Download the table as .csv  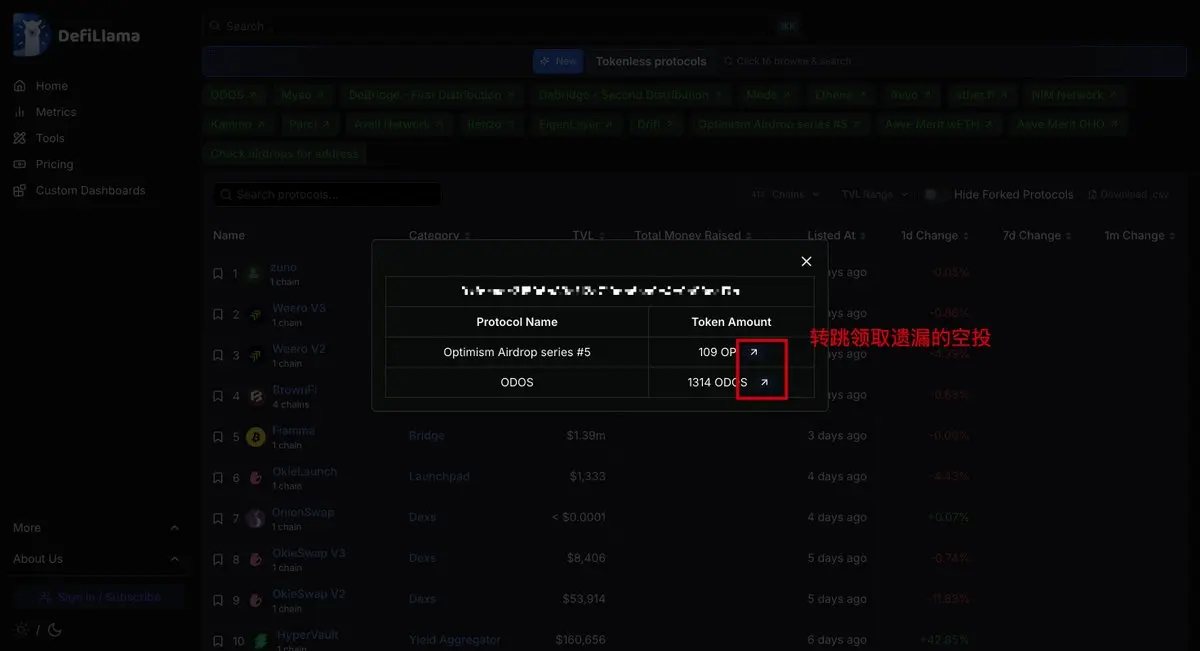tap(1128, 194)
